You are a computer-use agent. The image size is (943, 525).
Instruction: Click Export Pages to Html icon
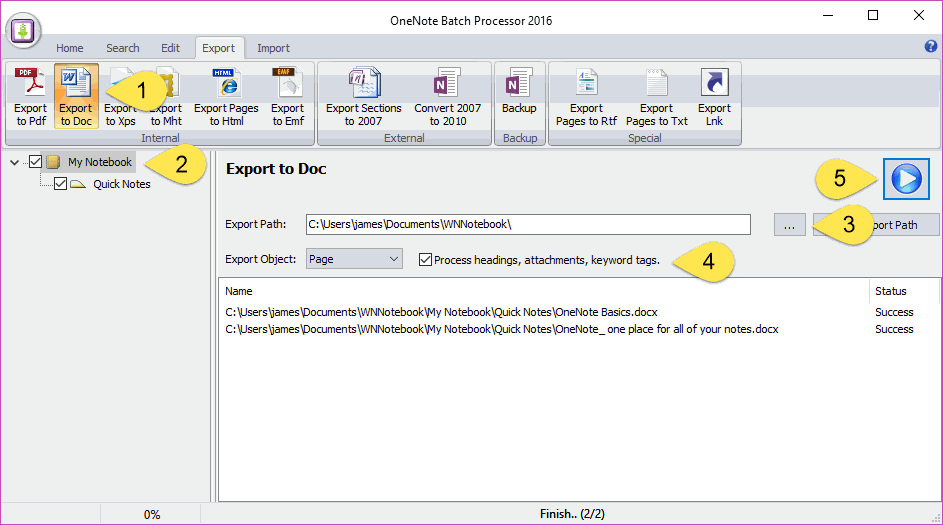[227, 96]
